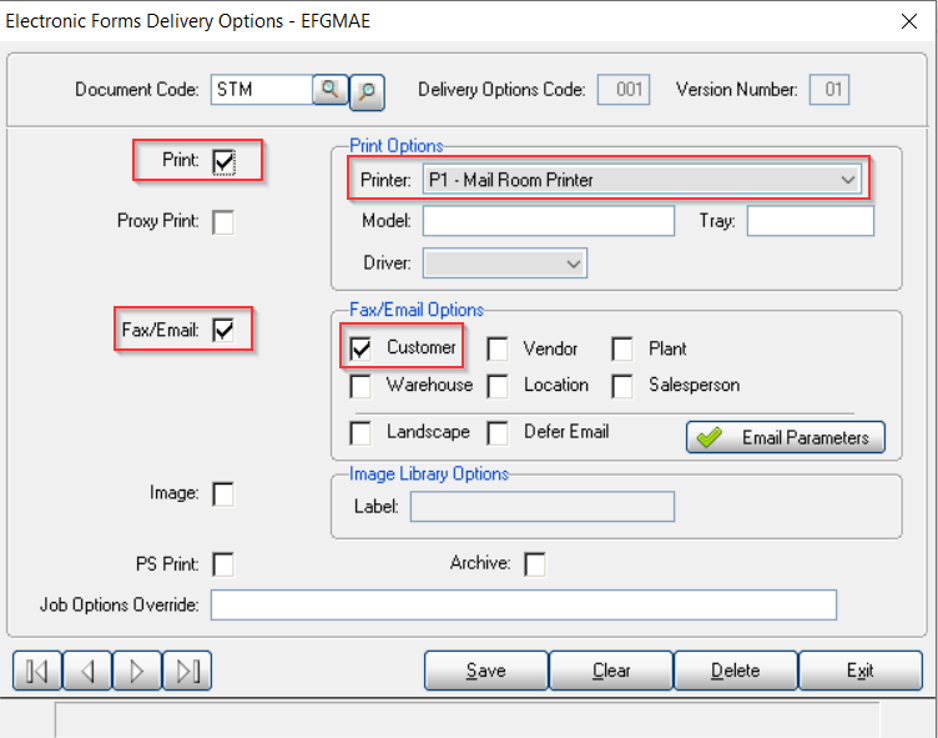
Task: Check the Archive checkbox
Action: point(535,564)
